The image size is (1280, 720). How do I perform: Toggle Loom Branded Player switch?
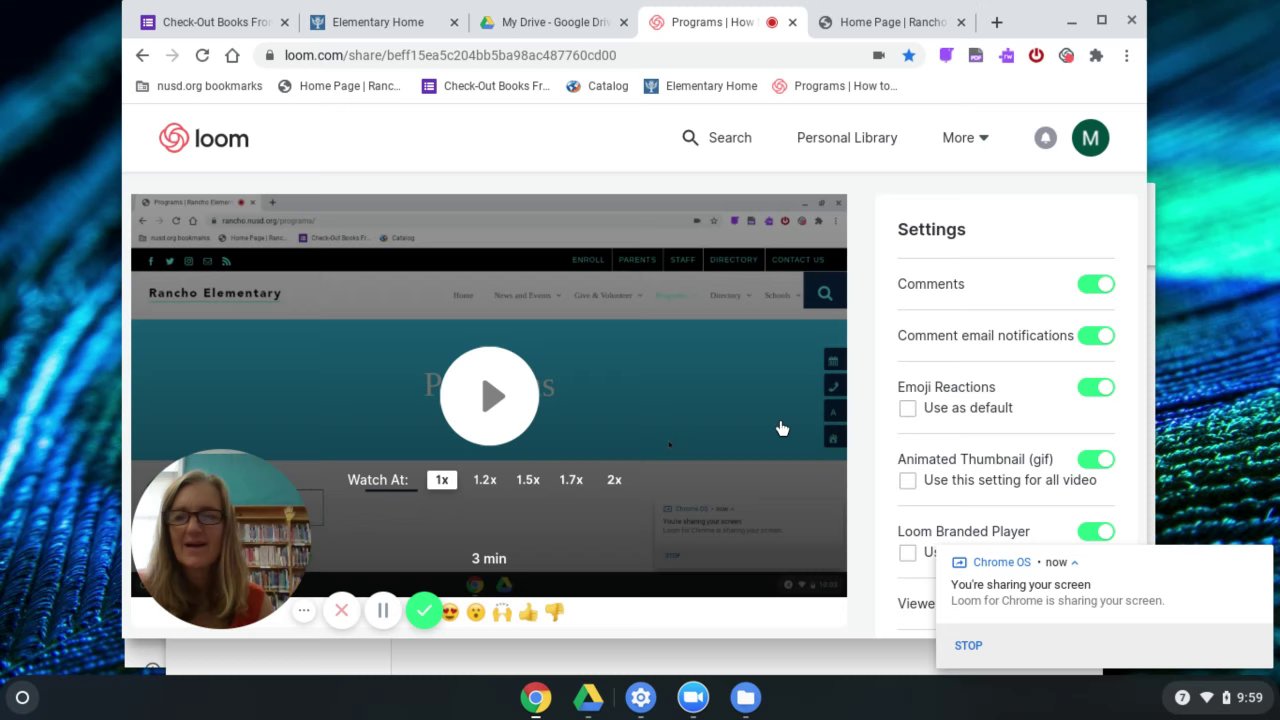pos(1096,531)
